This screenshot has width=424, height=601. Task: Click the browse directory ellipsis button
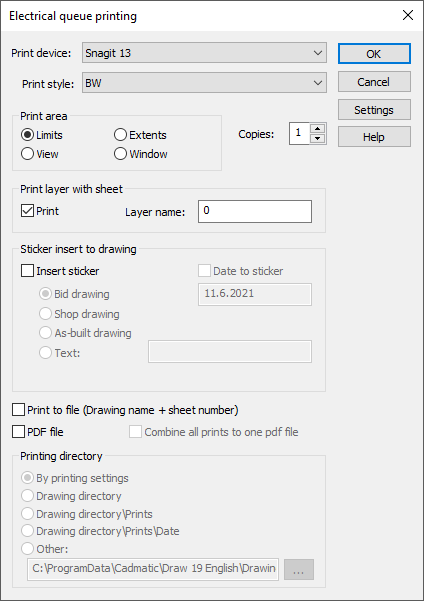(x=299, y=570)
